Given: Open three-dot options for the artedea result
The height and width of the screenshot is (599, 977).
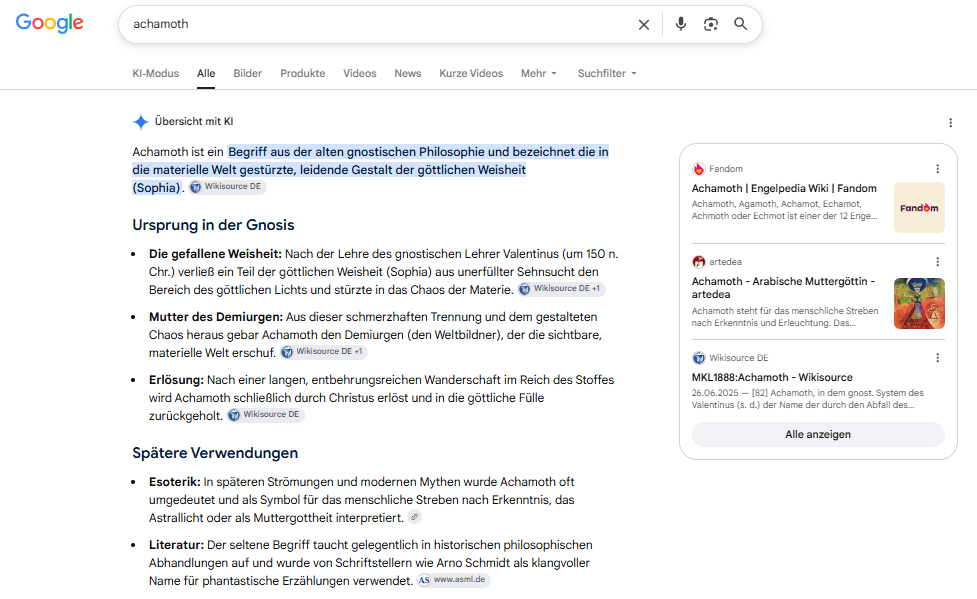Looking at the screenshot, I should coord(937,262).
